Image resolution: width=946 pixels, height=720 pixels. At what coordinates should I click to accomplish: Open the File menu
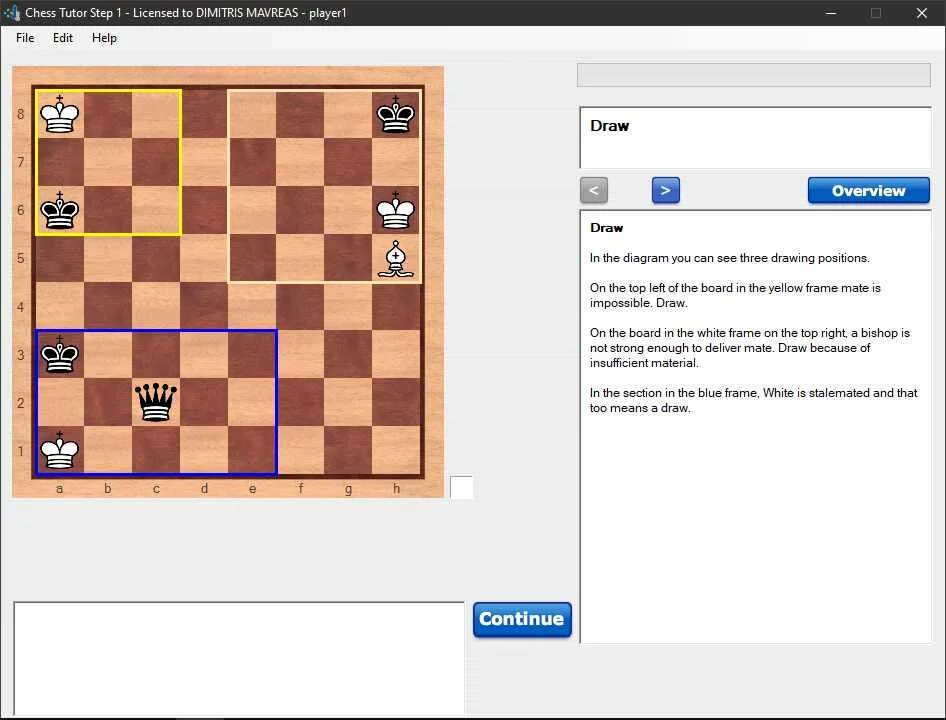coord(25,38)
